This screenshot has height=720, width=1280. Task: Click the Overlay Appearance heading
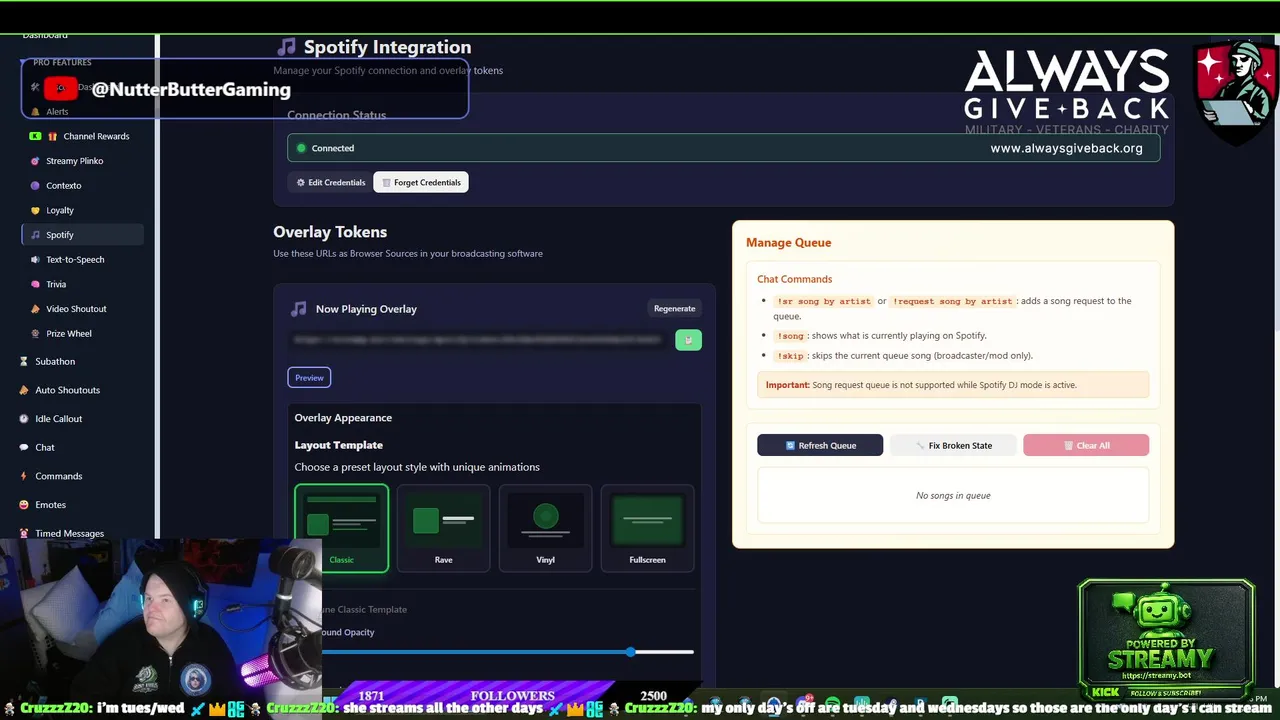(343, 418)
